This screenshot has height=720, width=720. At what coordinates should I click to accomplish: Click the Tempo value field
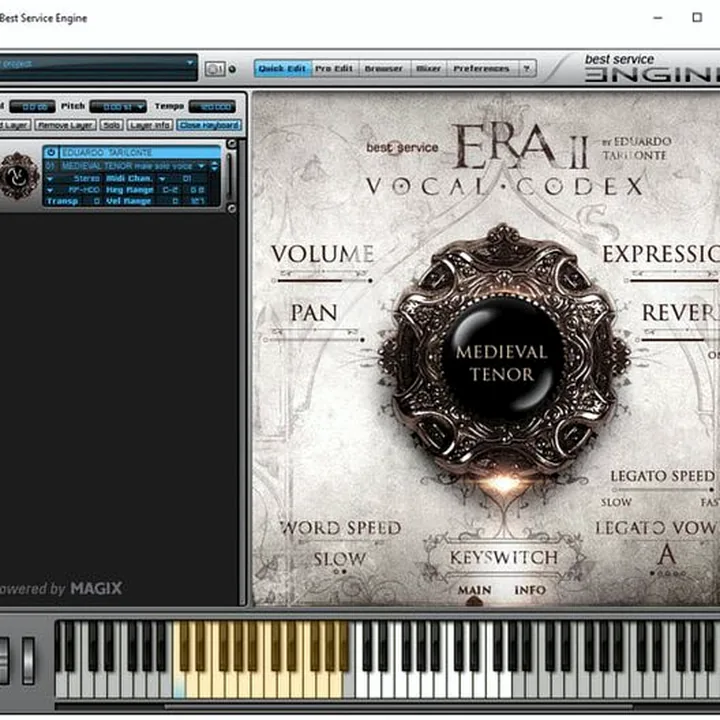[213, 107]
